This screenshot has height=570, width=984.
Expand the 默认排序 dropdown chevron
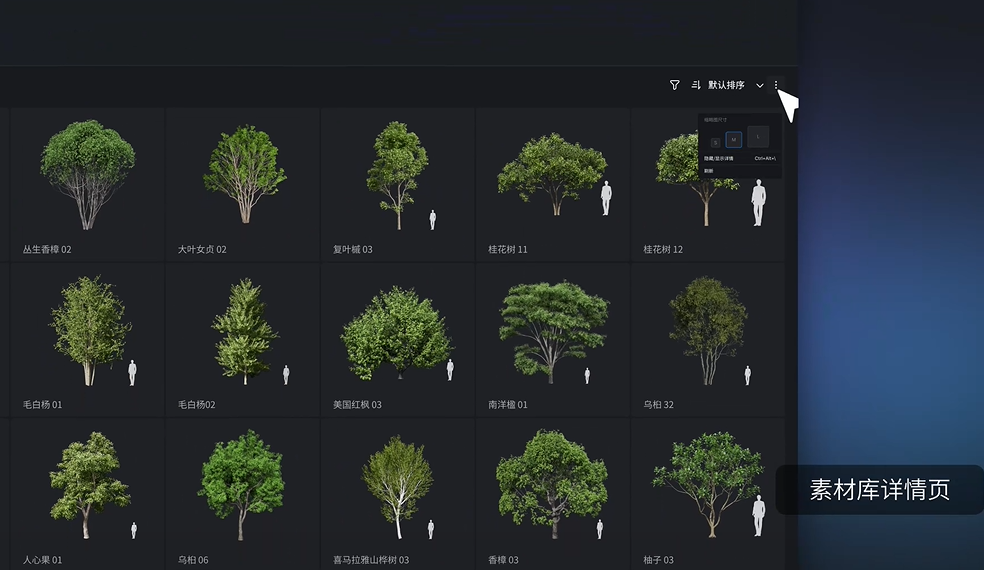[759, 85]
